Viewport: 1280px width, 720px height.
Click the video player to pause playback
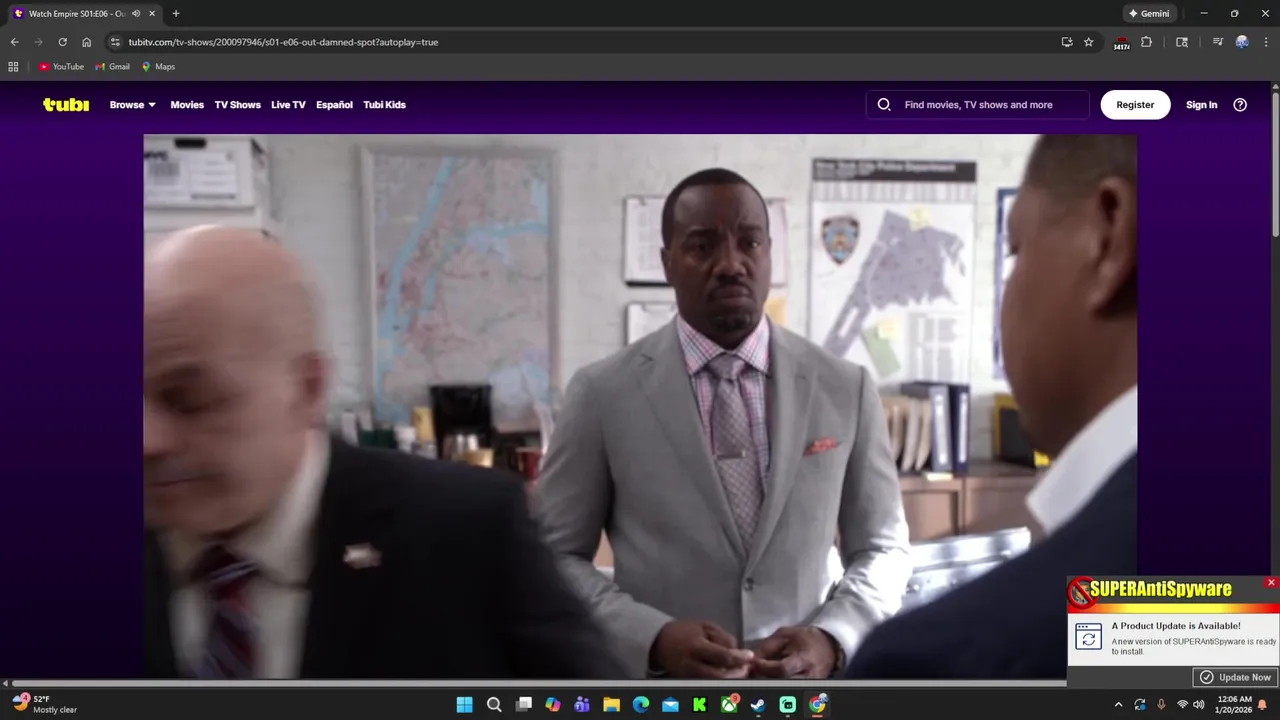(640, 406)
